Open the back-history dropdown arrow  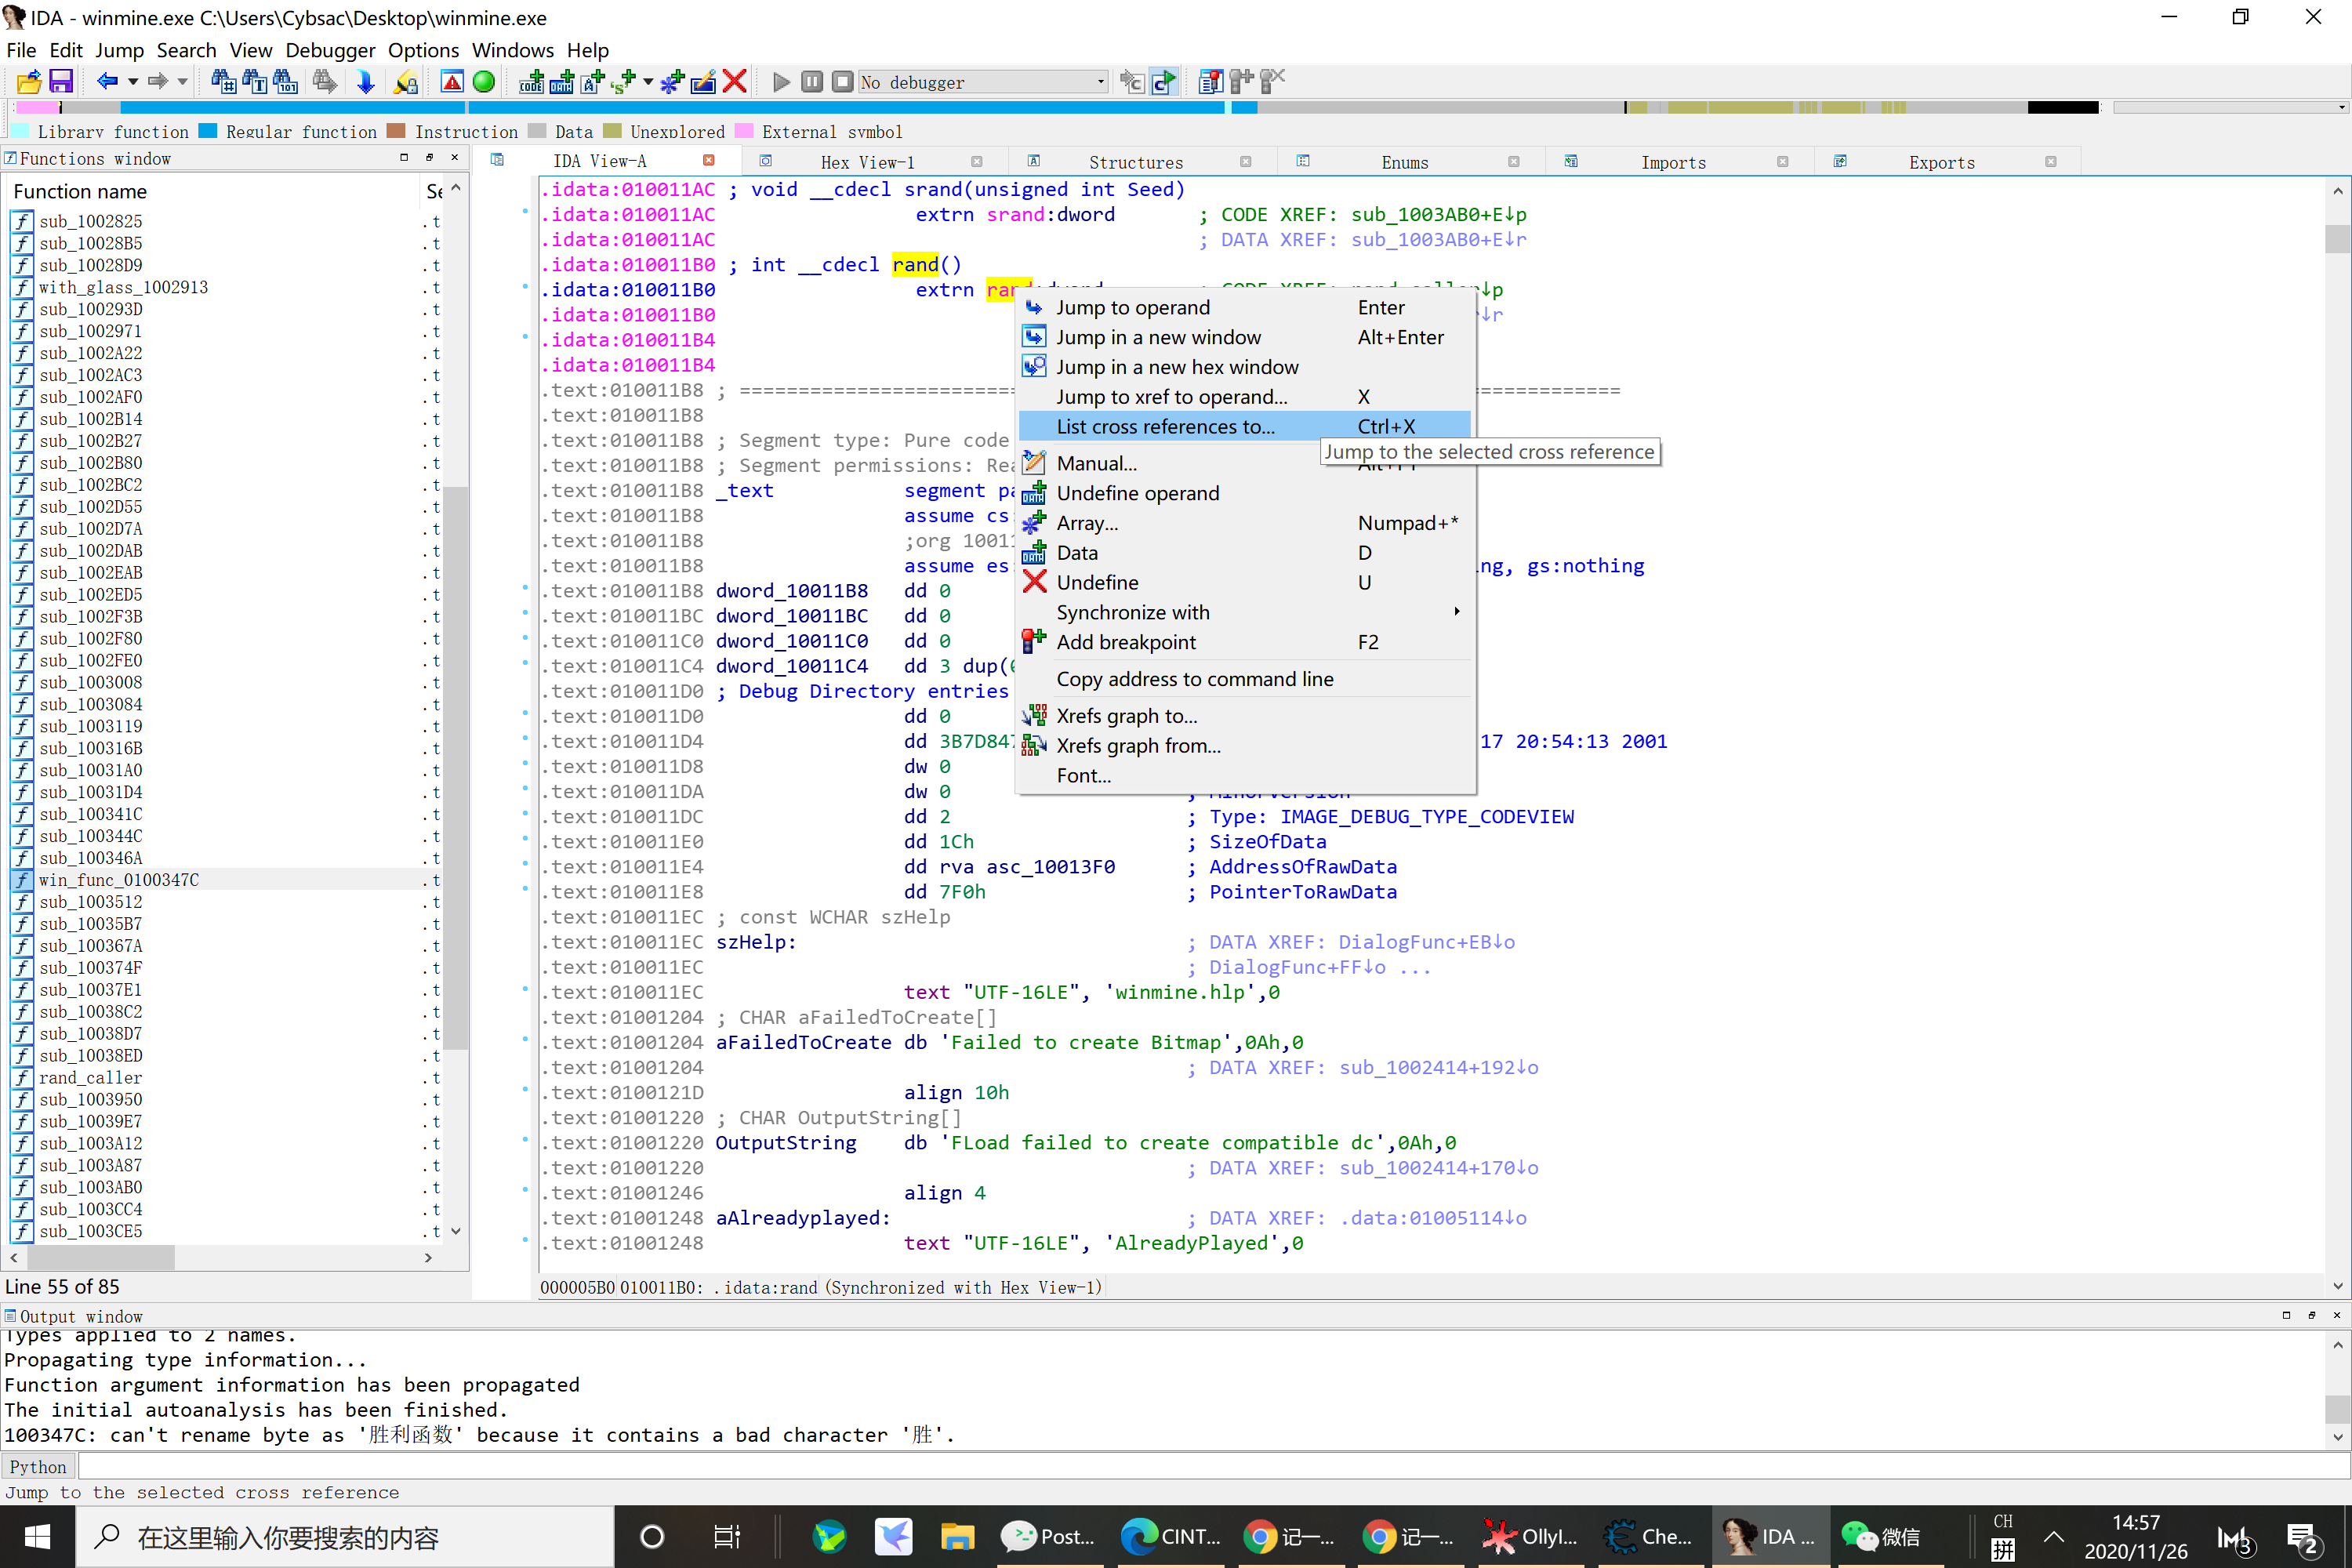(132, 82)
